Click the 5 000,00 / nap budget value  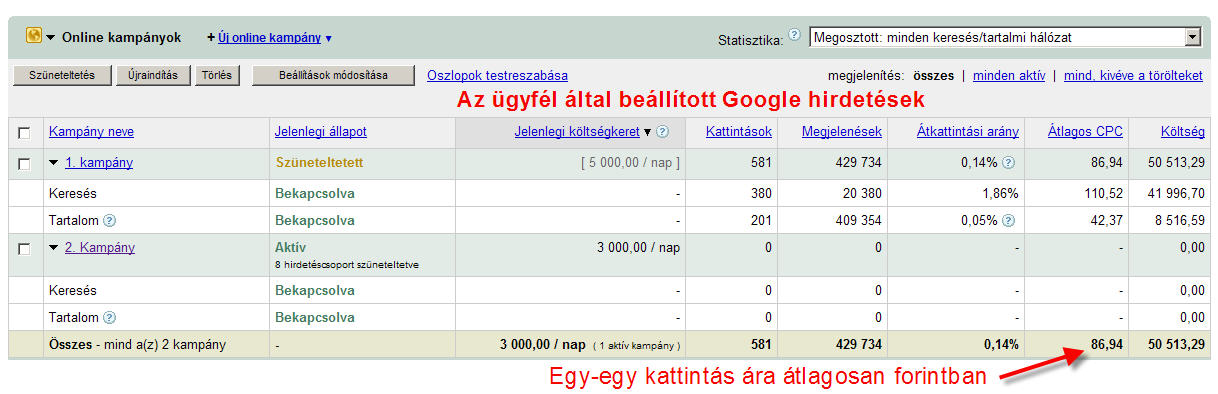coord(630,163)
